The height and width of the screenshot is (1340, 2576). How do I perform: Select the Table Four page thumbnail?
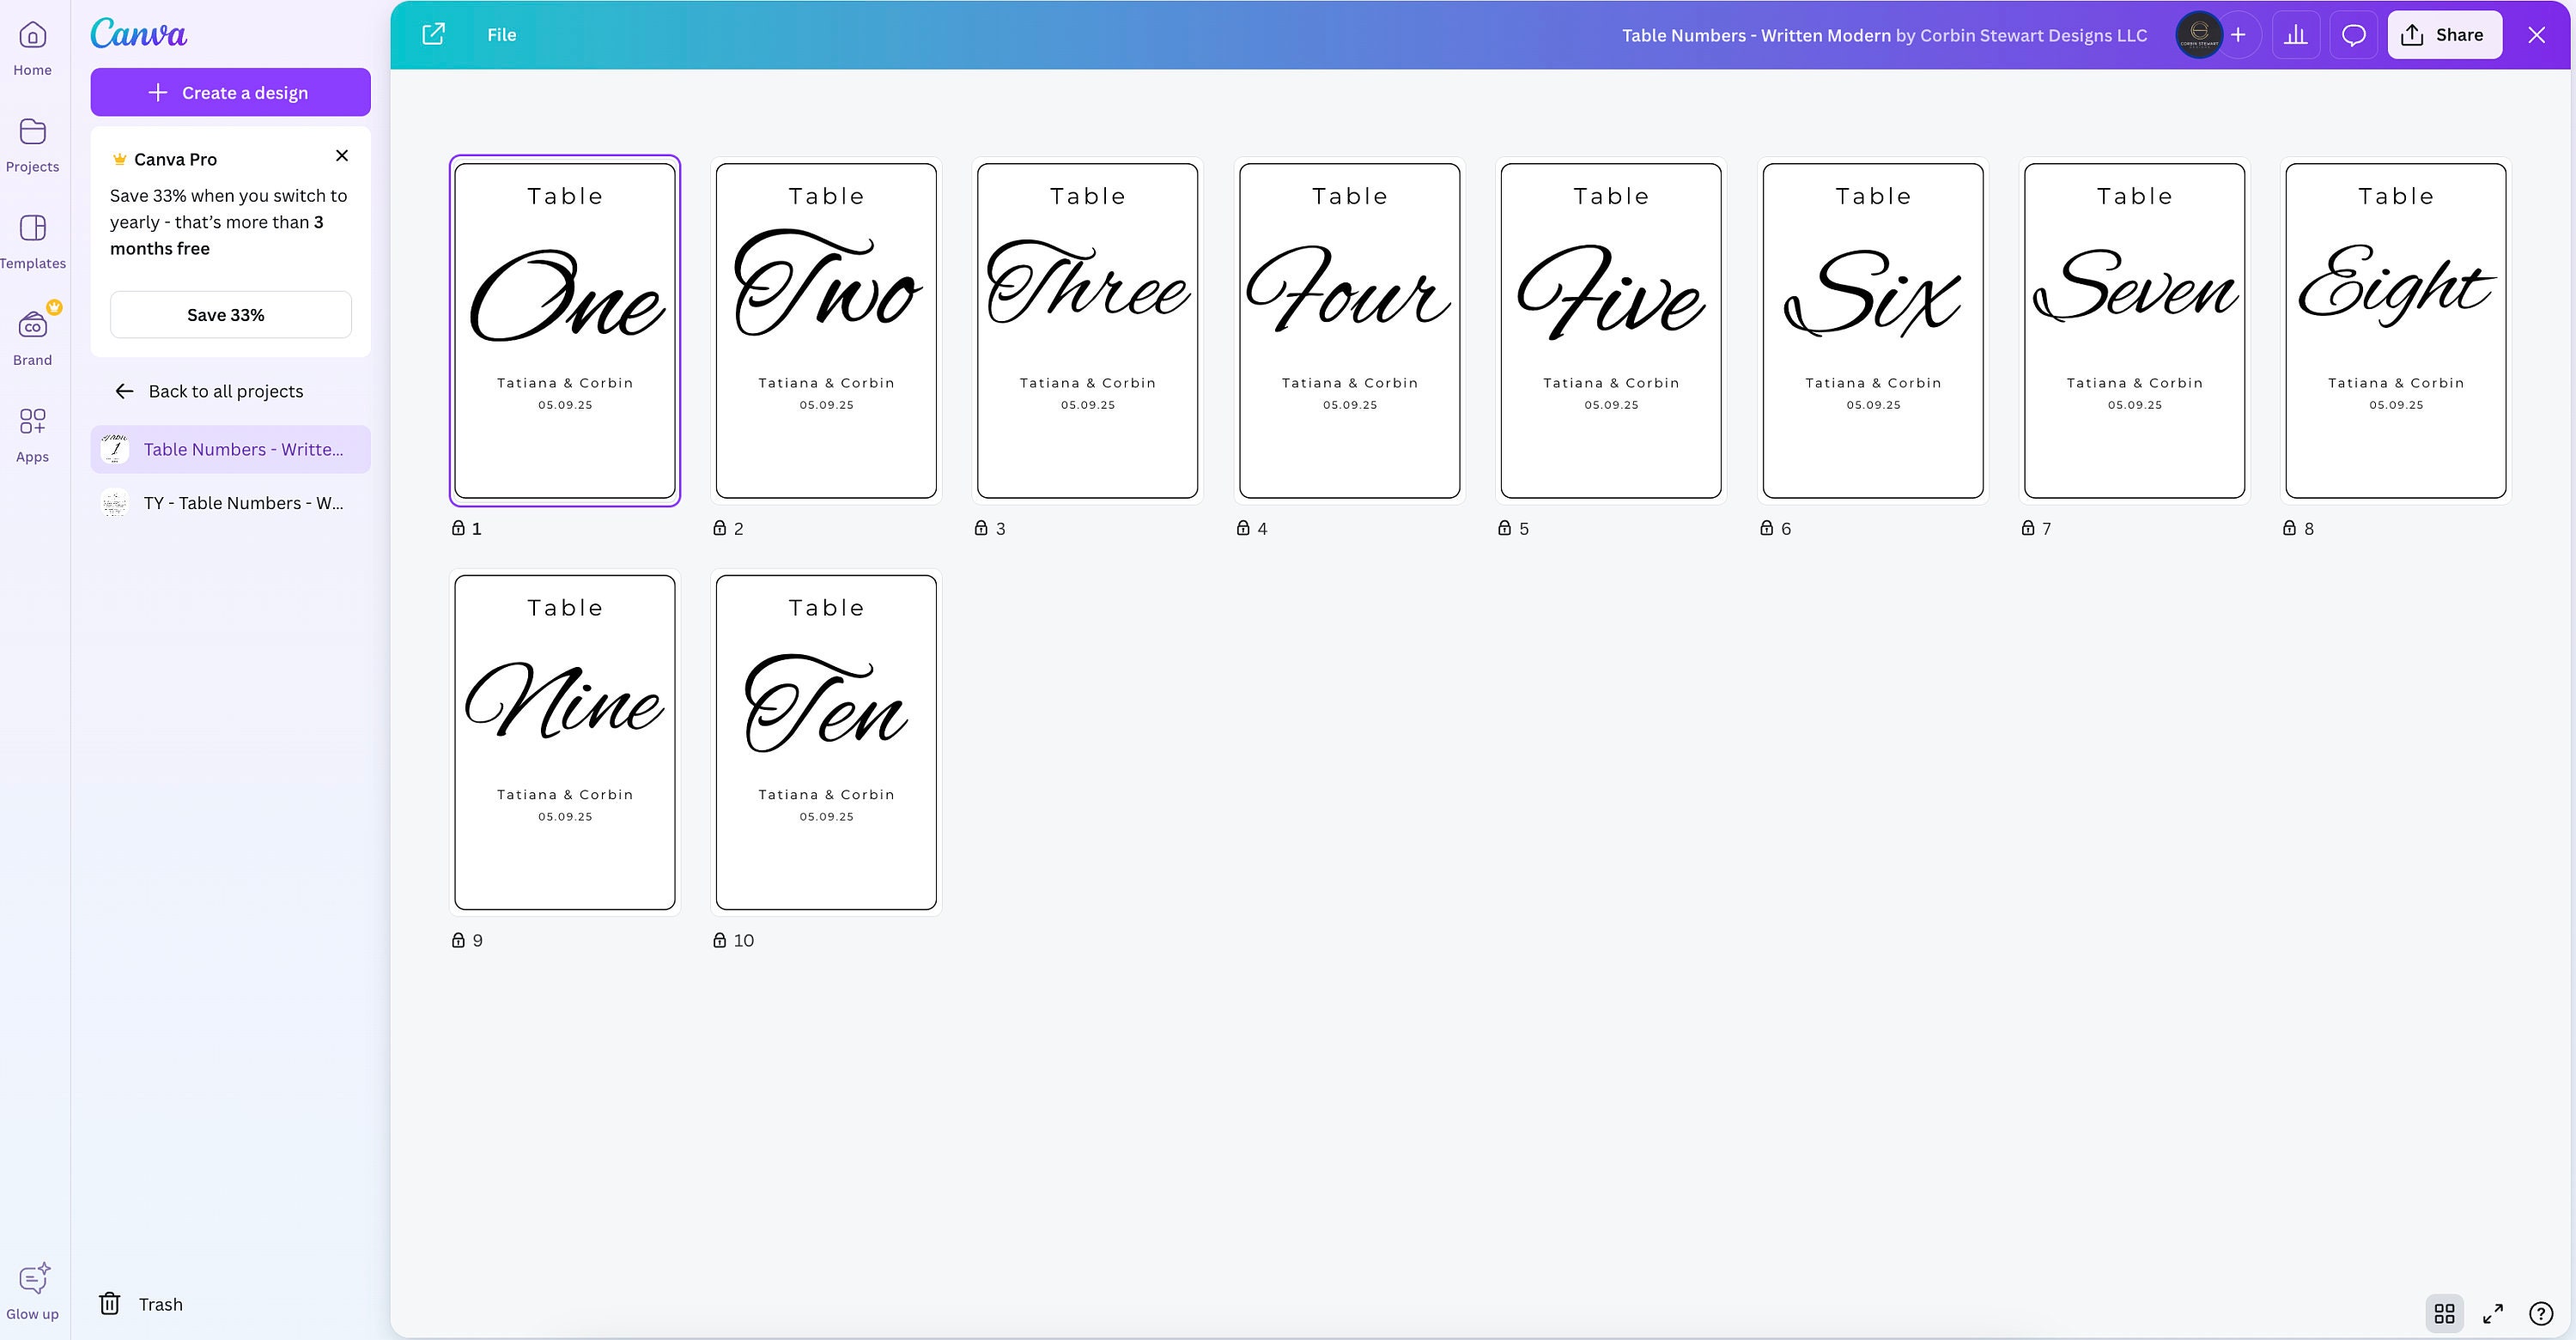pos(1350,331)
